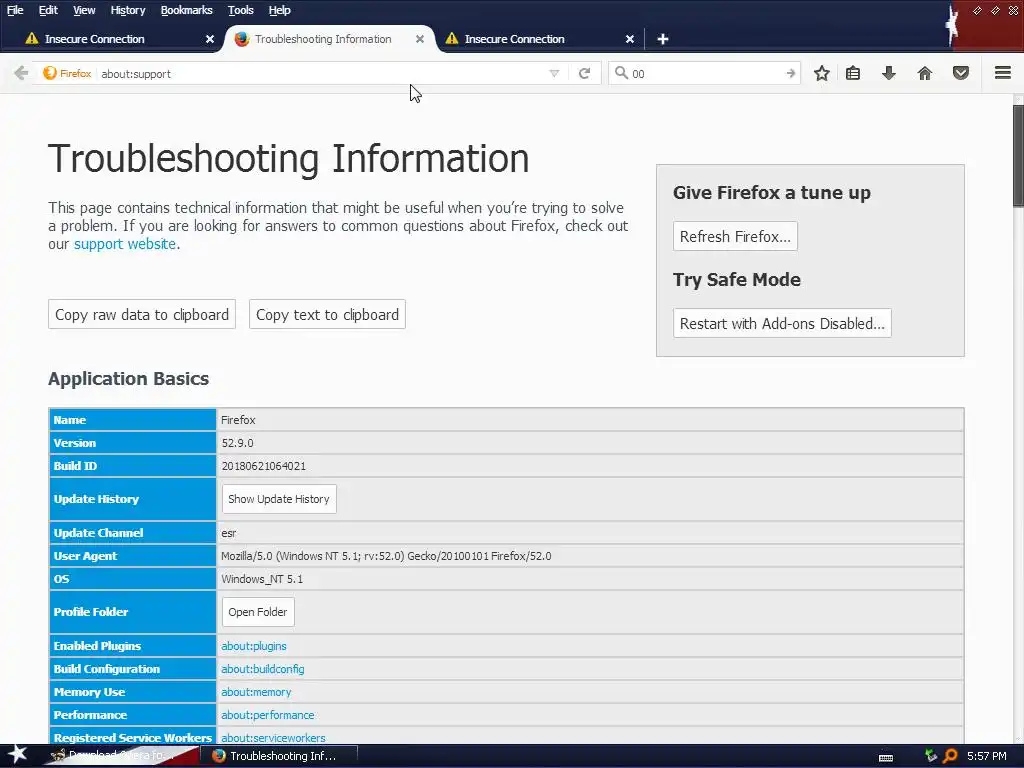Open the Tools menu
1024x768 pixels.
pyautogui.click(x=240, y=10)
